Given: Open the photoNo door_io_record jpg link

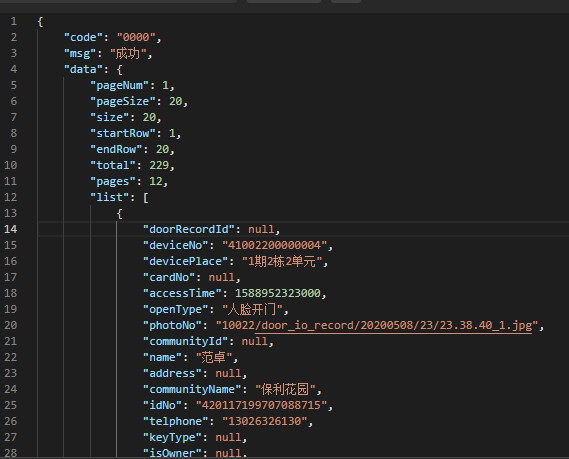Looking at the screenshot, I should point(393,325).
